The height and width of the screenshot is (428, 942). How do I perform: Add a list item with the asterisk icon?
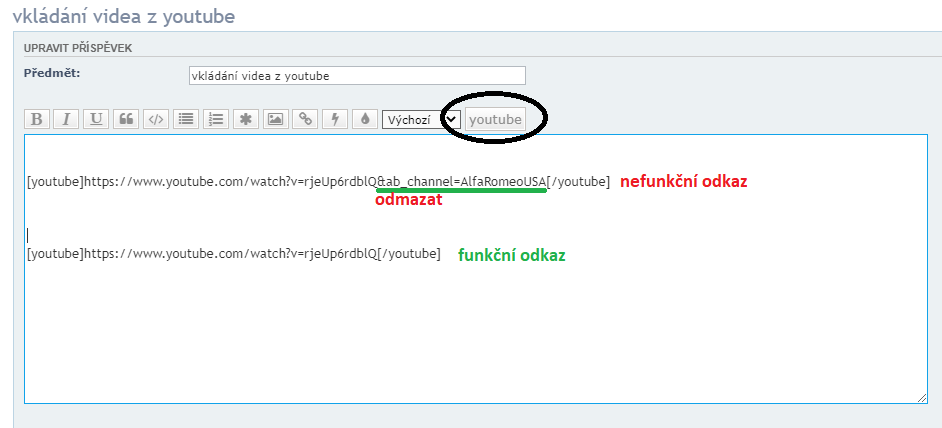246,119
